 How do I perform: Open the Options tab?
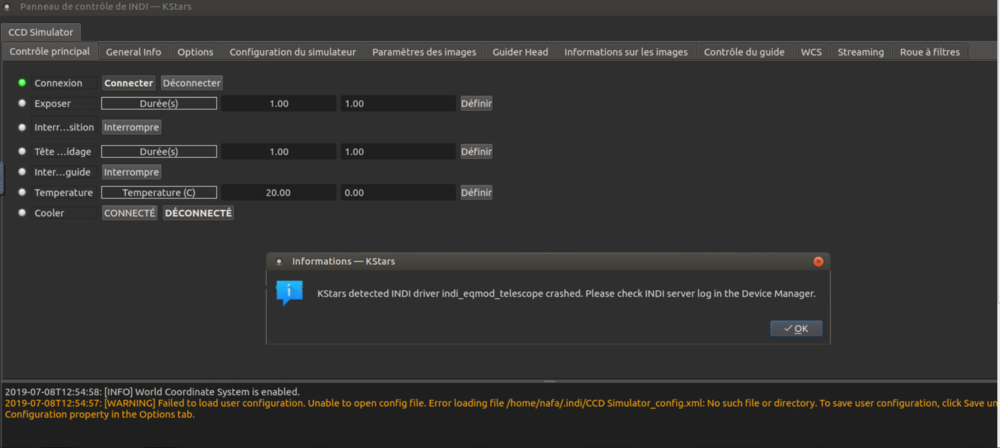[x=195, y=52]
